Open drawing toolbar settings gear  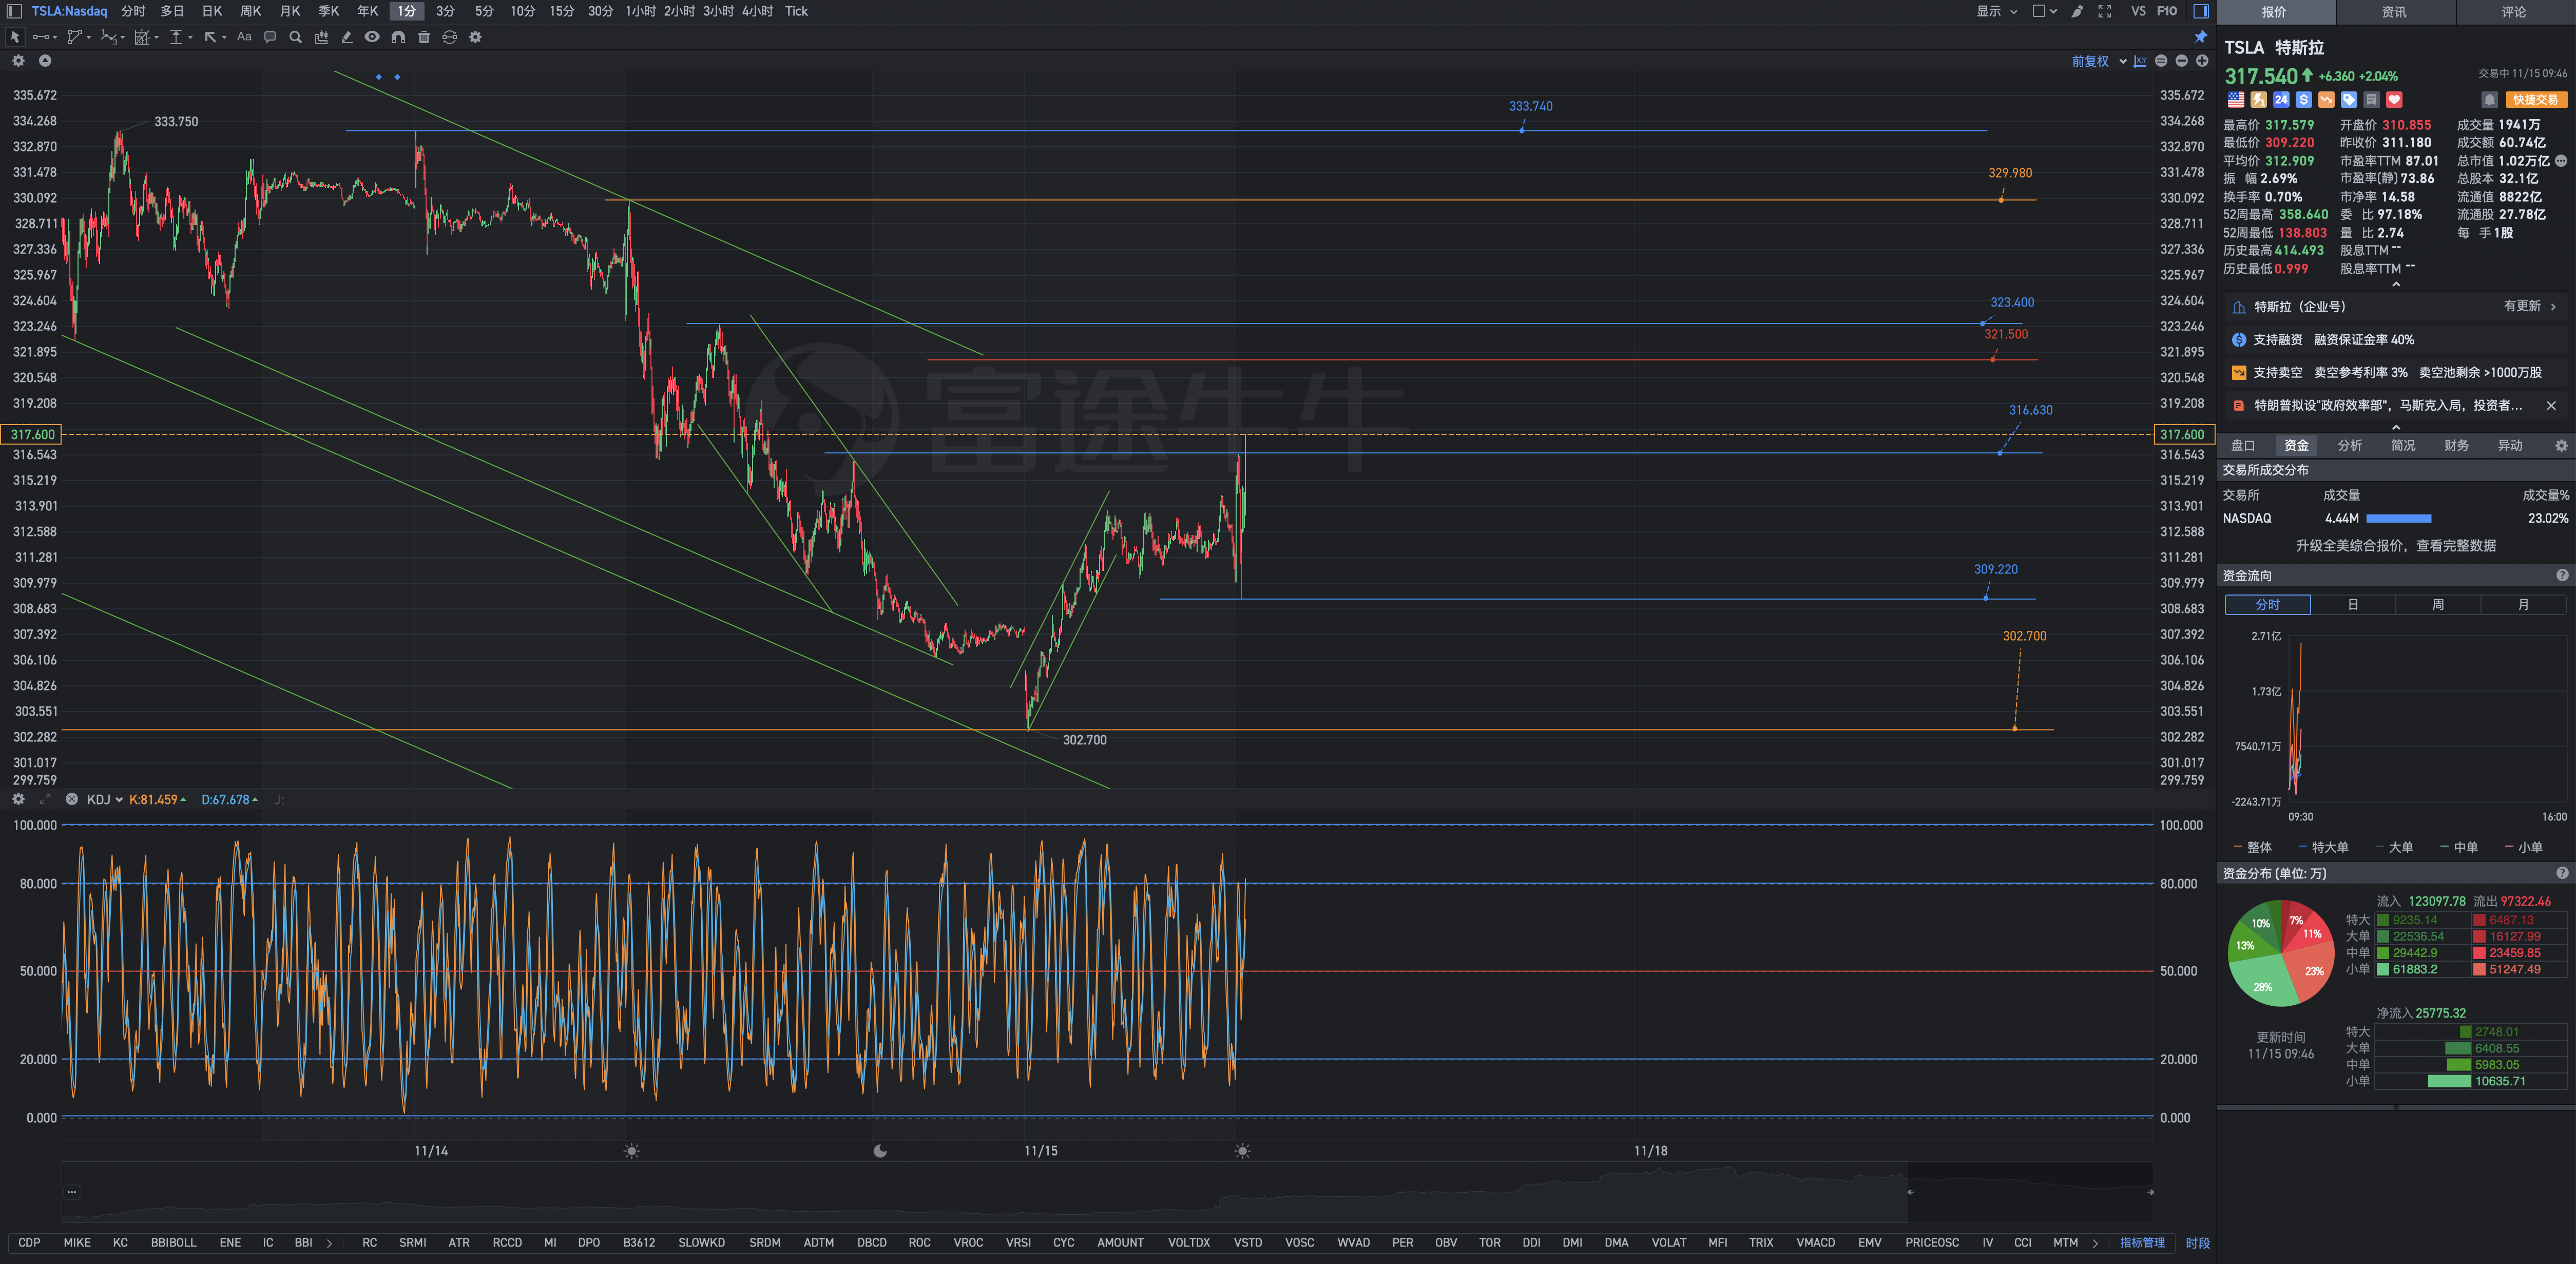(x=476, y=37)
